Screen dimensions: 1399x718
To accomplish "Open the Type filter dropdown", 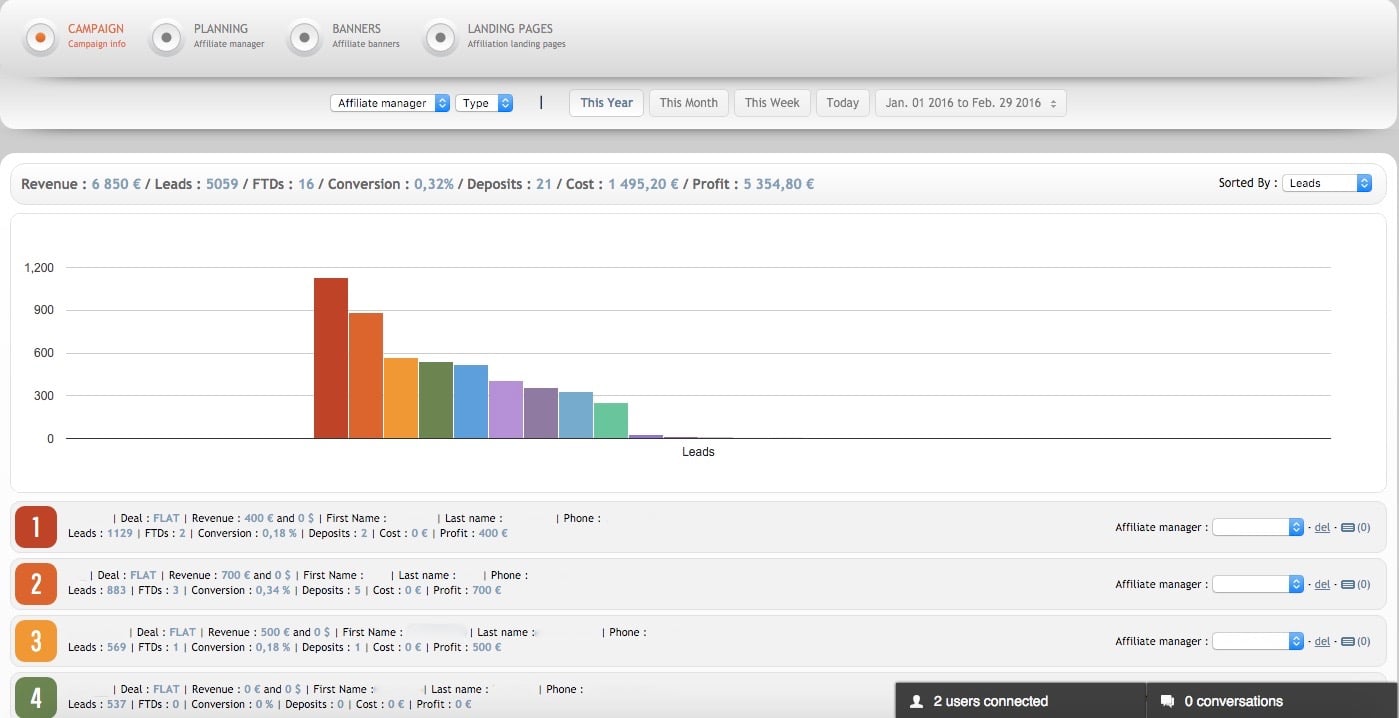I will 484,103.
